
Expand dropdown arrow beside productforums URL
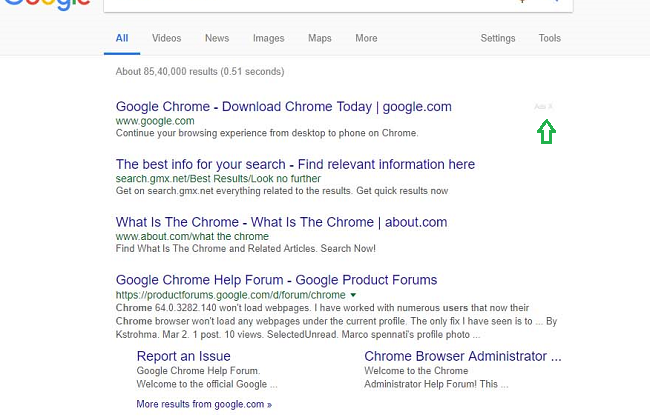353,296
